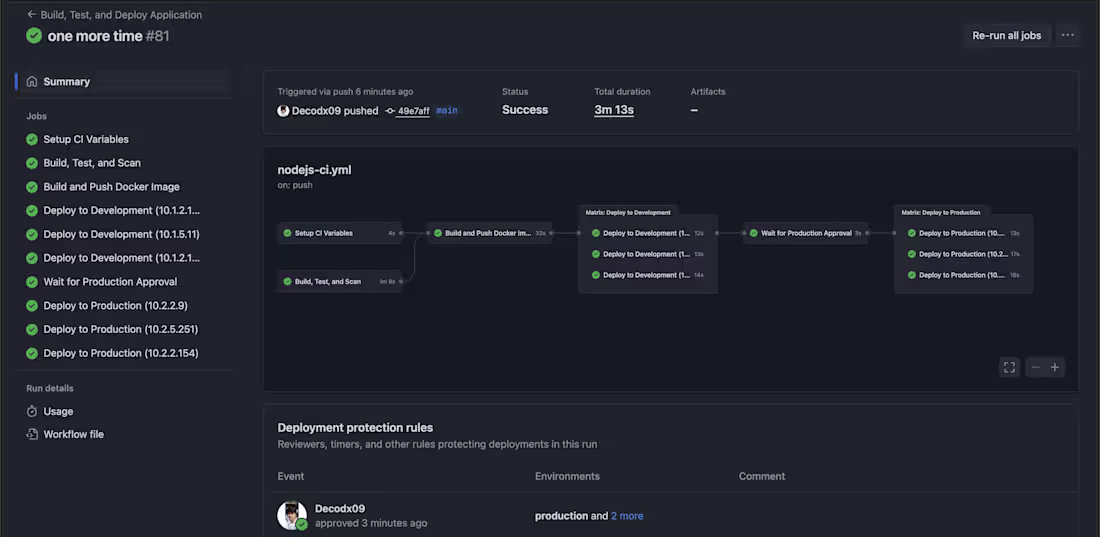
Task: Toggle fullscreen view of workflow graph
Action: (x=1010, y=367)
